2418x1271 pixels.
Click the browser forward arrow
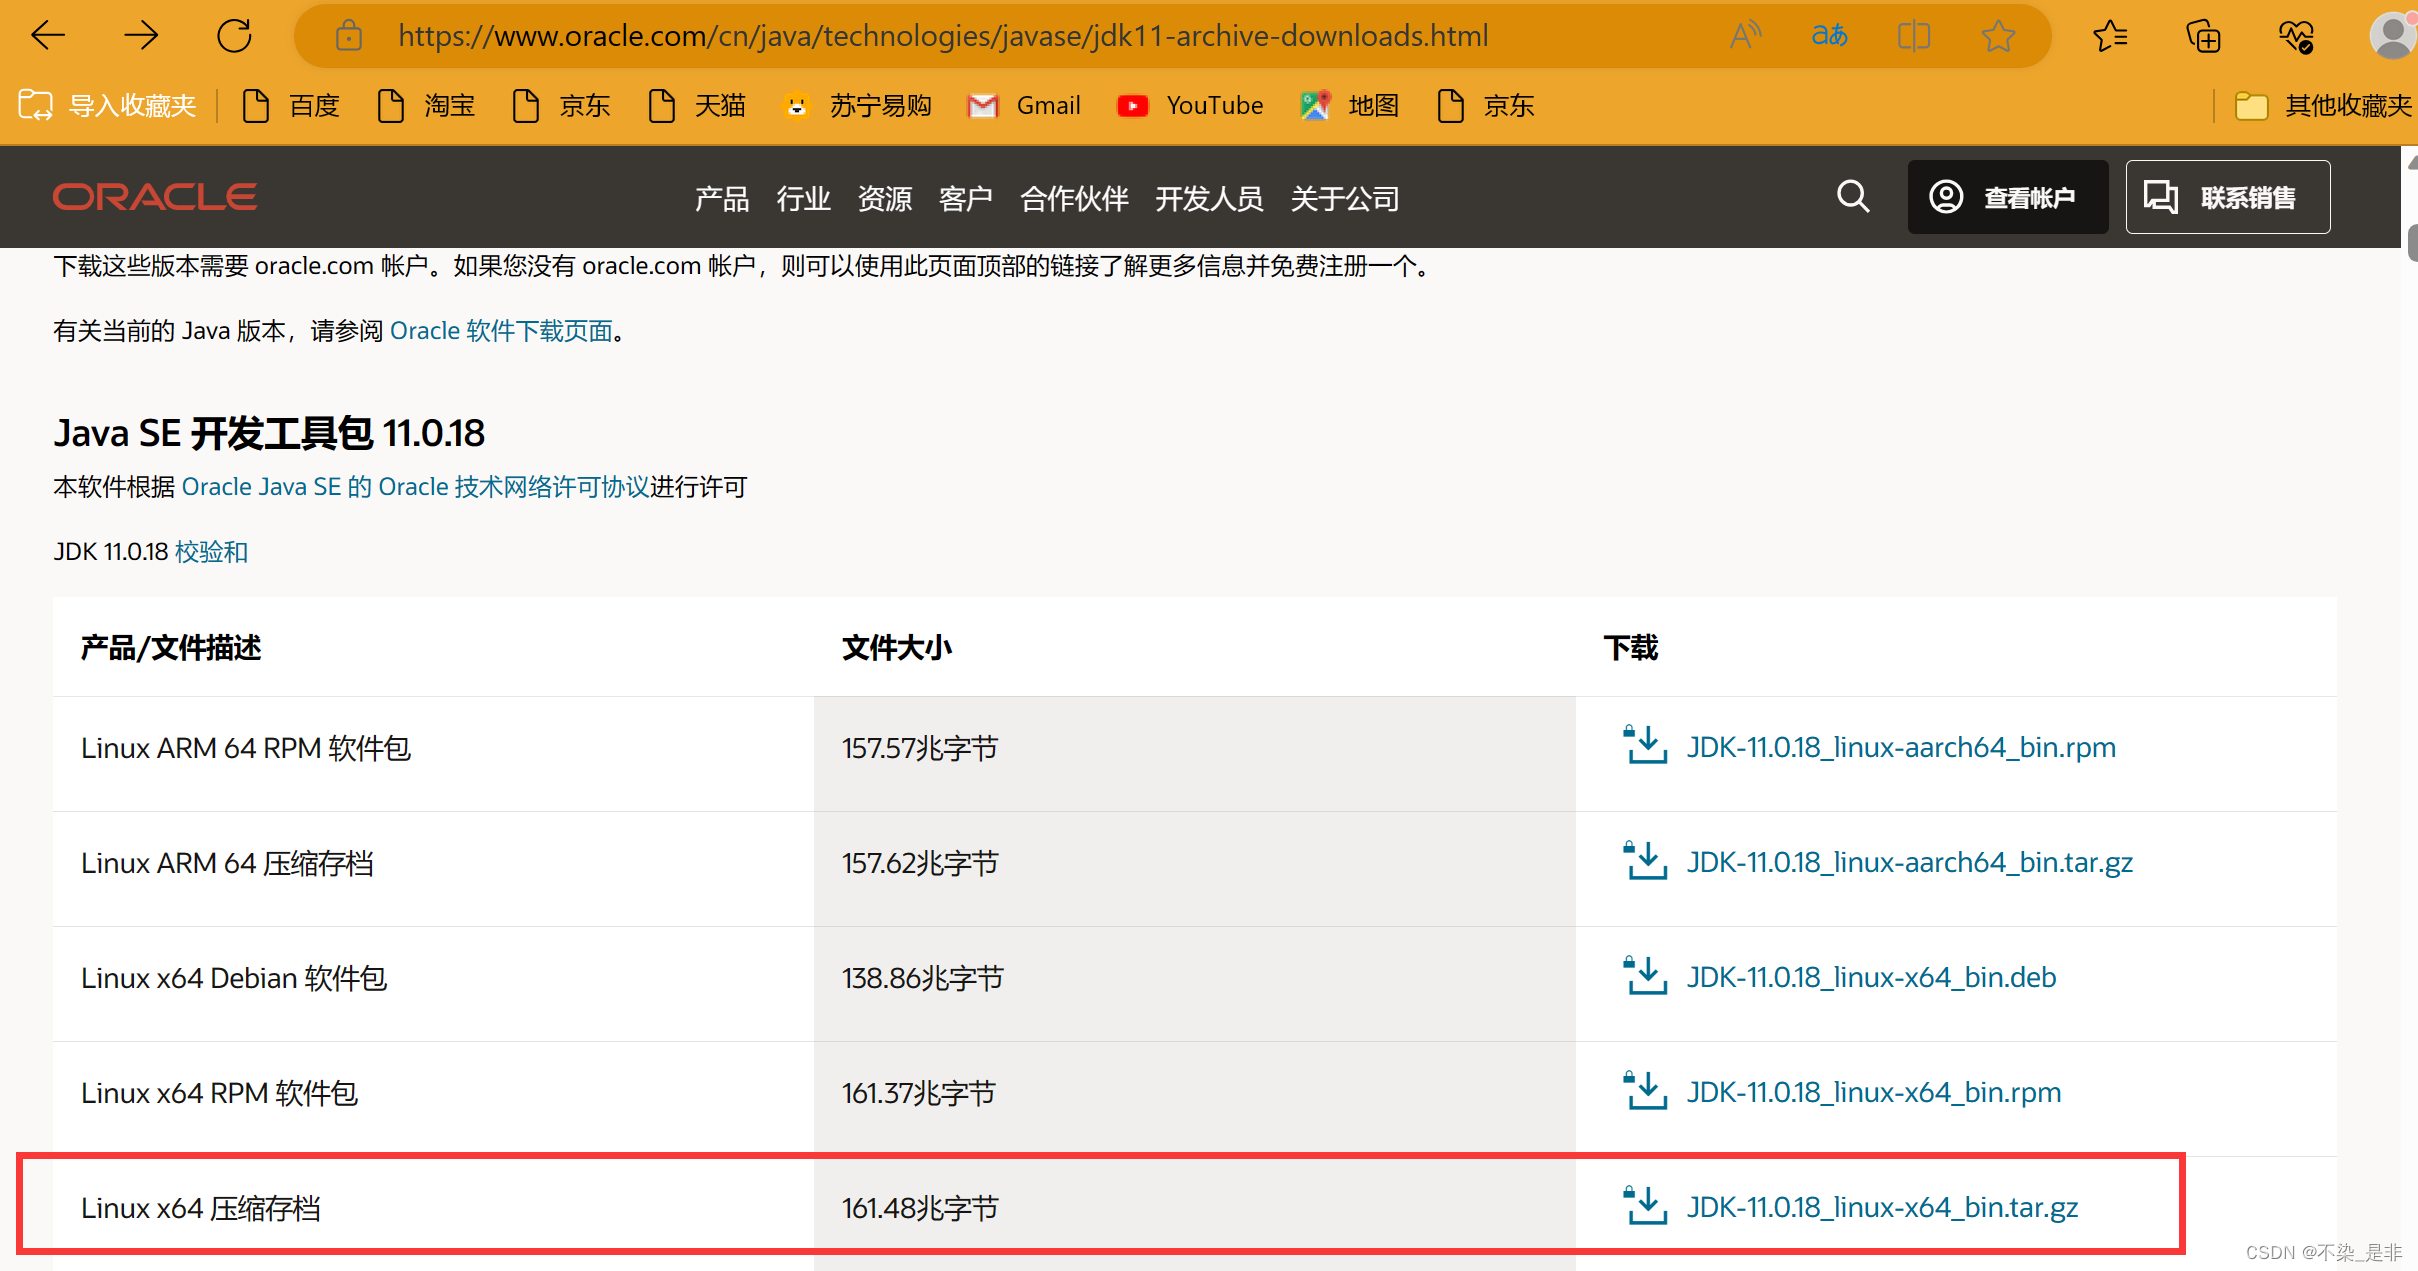pyautogui.click(x=141, y=36)
